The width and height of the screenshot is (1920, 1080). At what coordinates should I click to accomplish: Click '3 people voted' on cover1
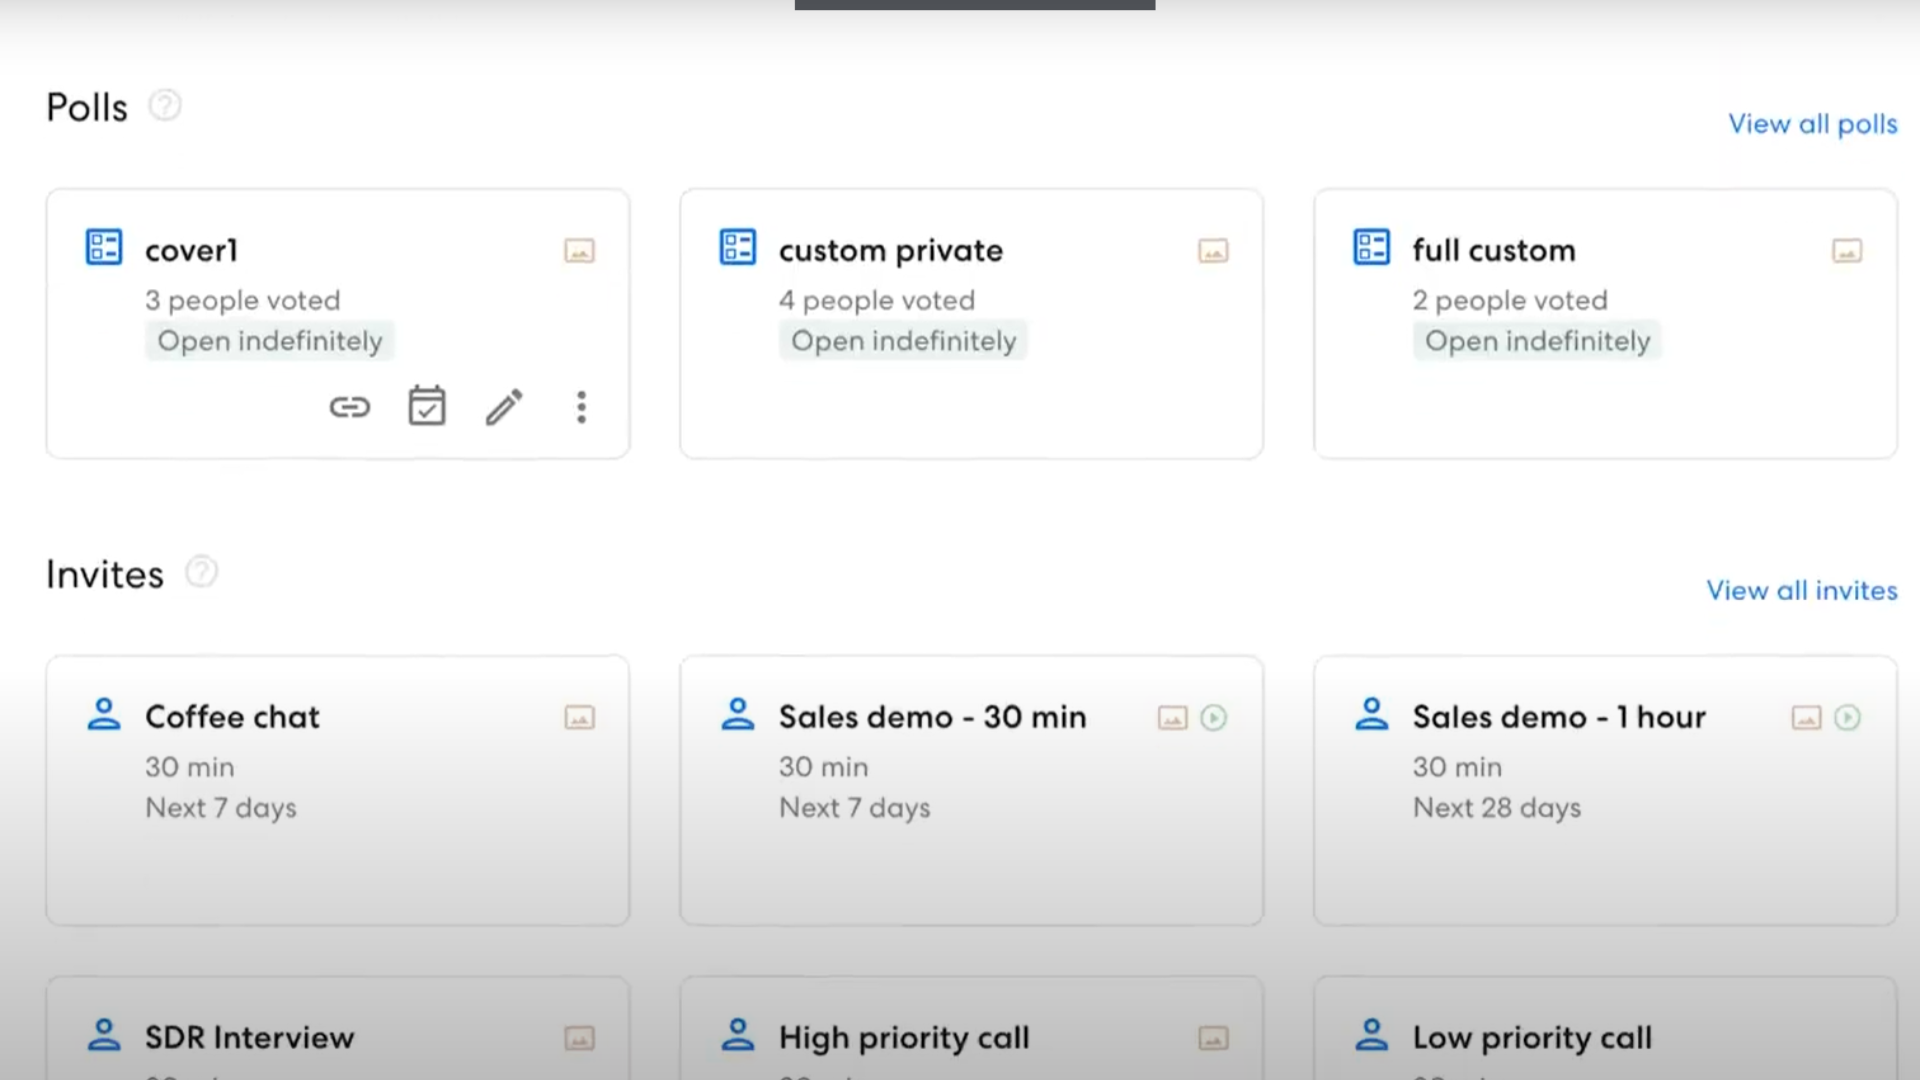(243, 300)
